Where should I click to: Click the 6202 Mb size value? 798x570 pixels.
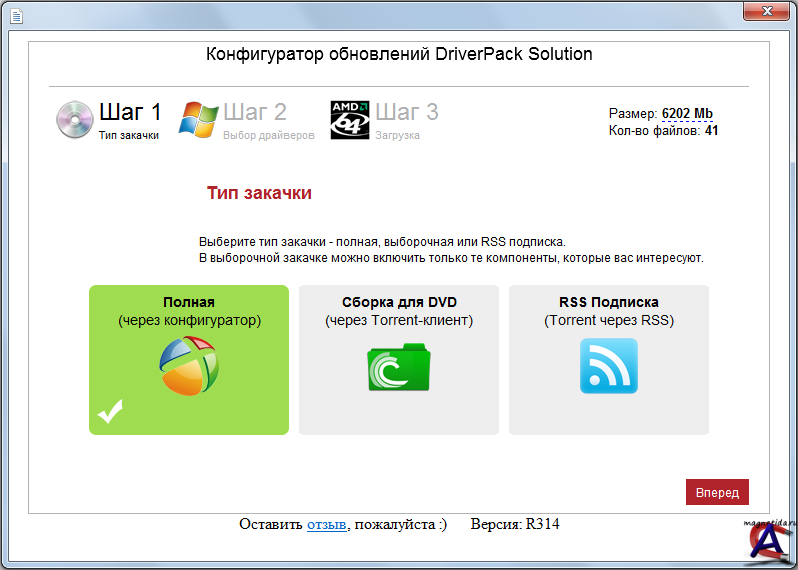pyautogui.click(x=687, y=114)
